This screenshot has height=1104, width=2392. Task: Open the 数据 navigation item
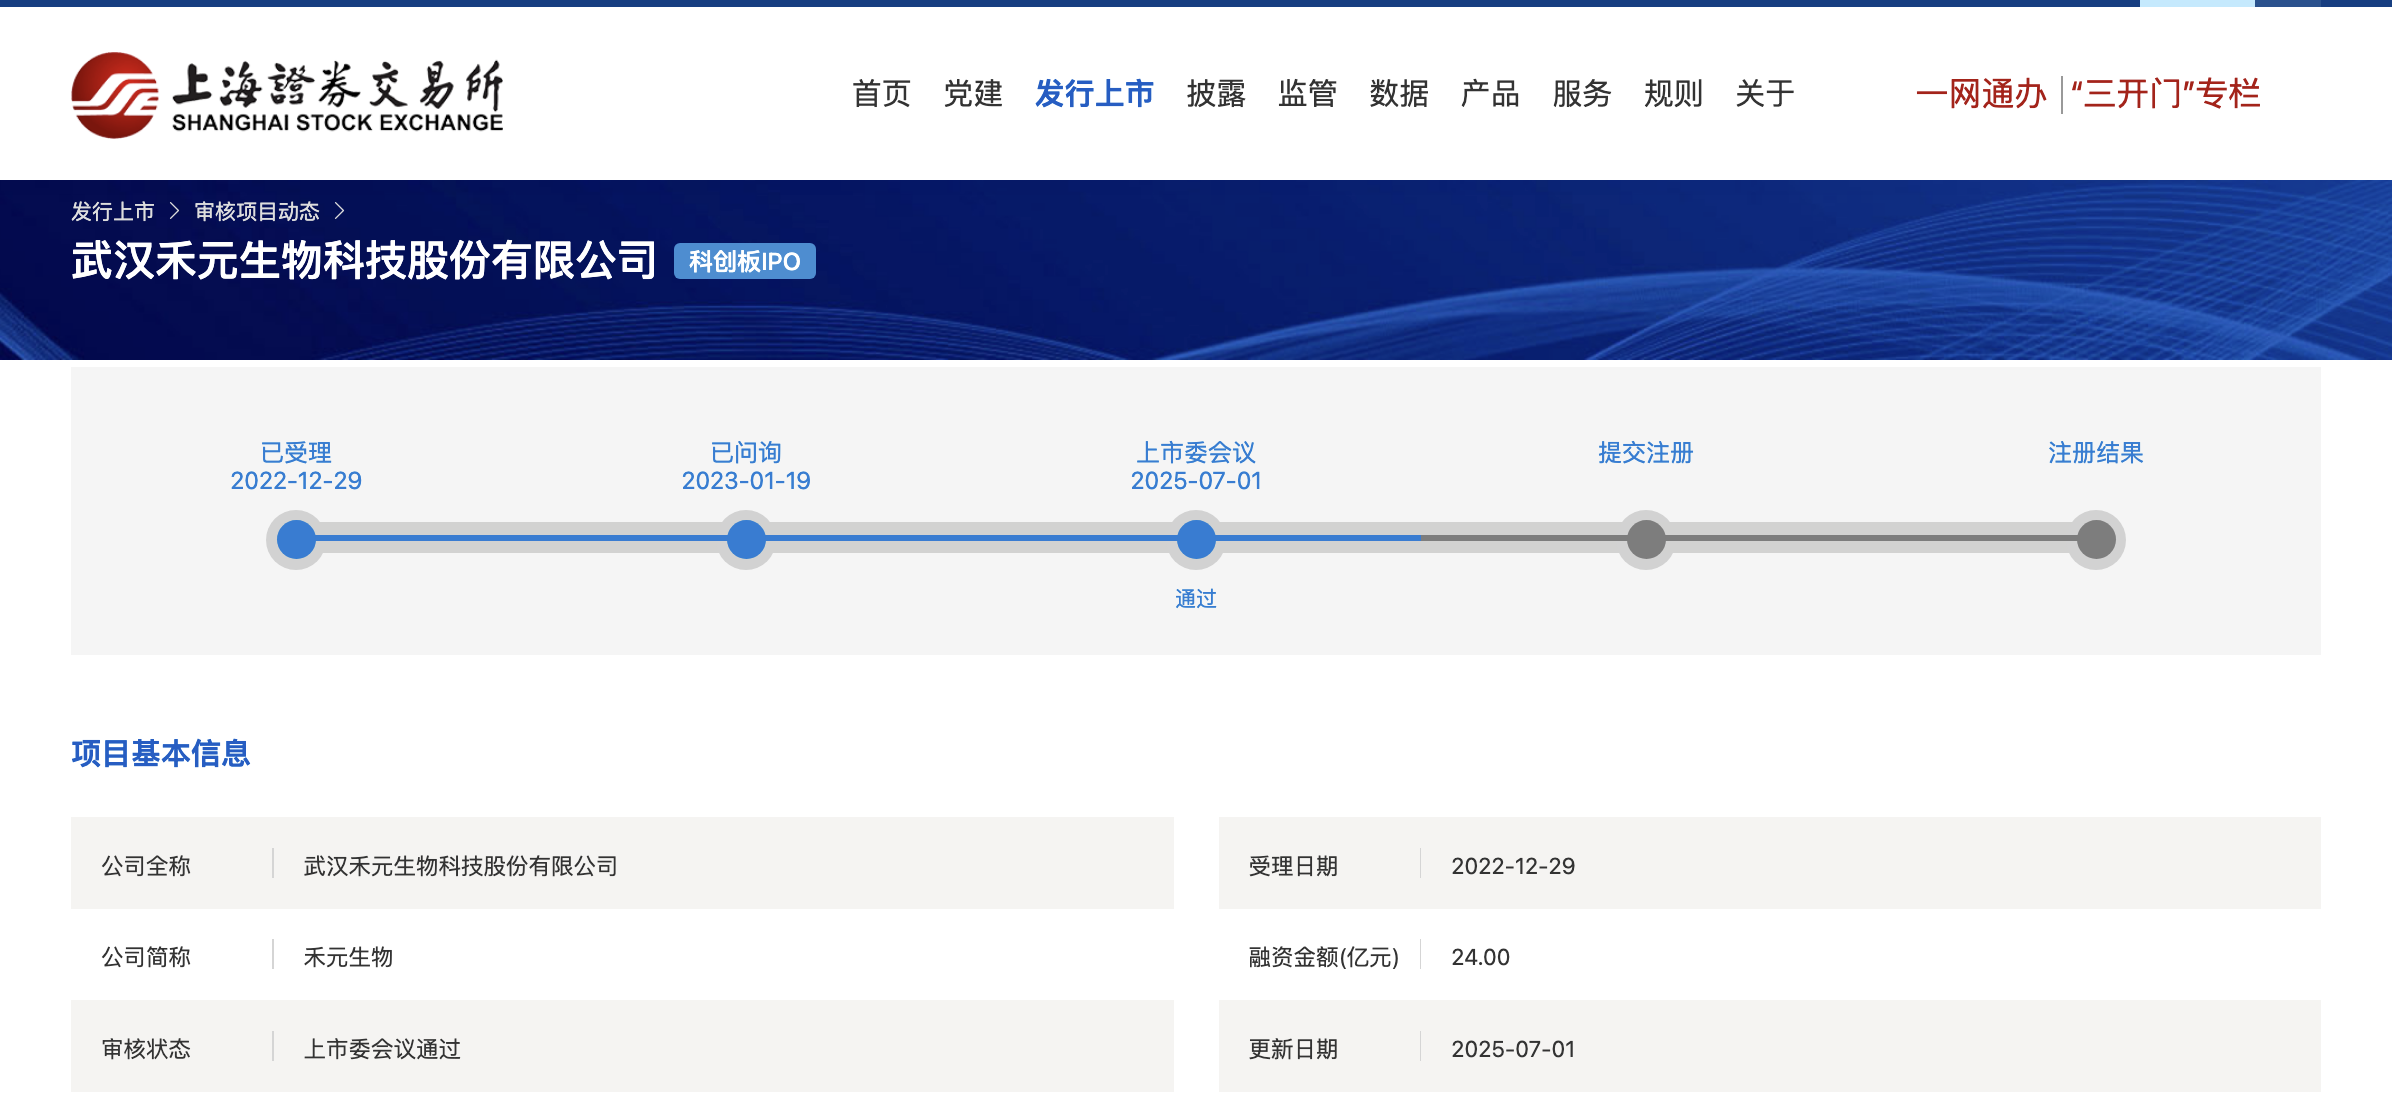click(x=1398, y=94)
